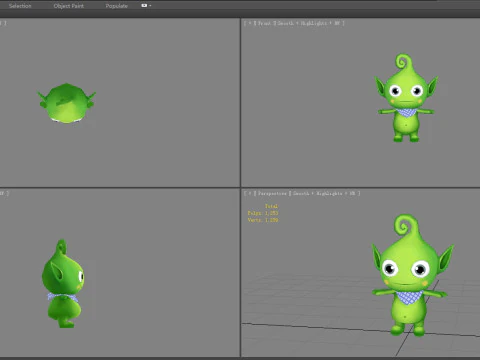Select the side-view character in bottom-left viewport

tap(63, 283)
